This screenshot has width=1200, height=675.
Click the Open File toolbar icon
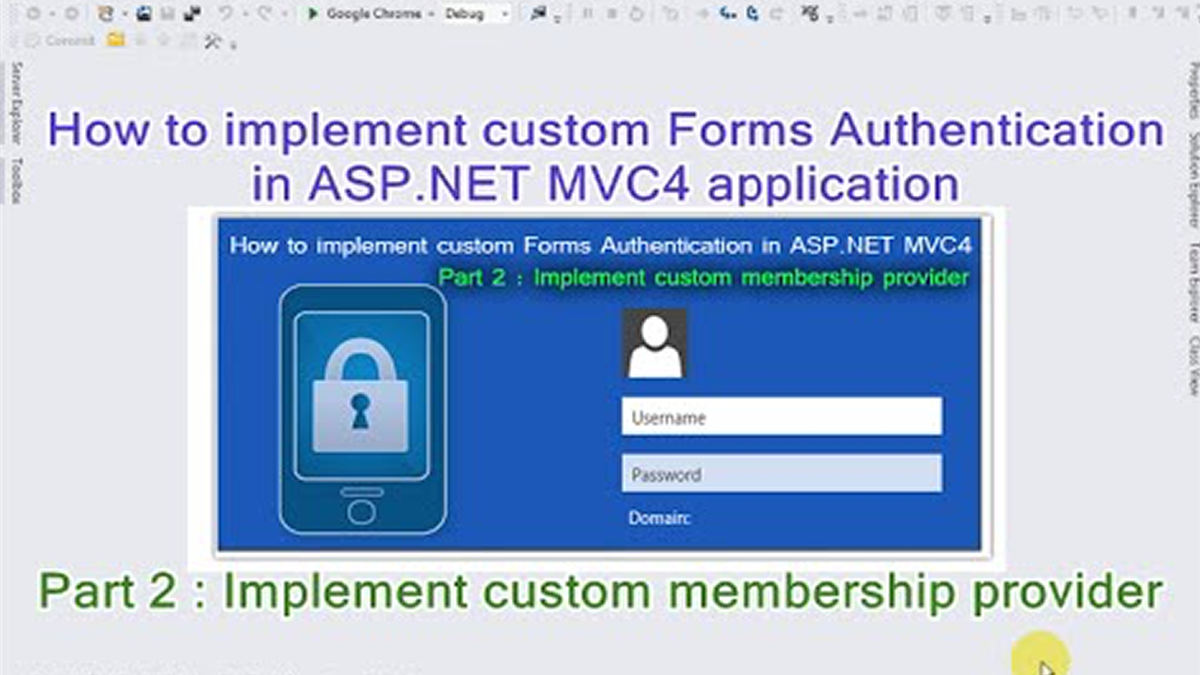(x=144, y=14)
